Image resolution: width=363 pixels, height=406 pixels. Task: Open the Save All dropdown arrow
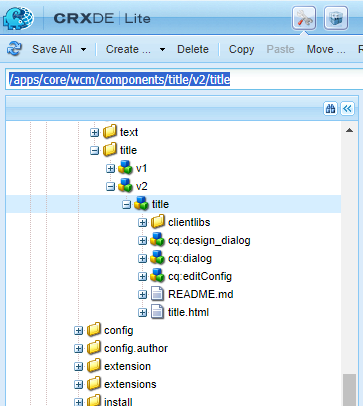[x=83, y=50]
